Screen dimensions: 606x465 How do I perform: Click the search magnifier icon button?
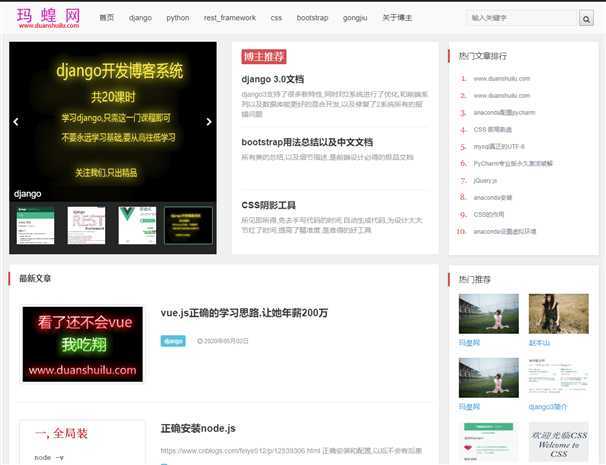586,18
